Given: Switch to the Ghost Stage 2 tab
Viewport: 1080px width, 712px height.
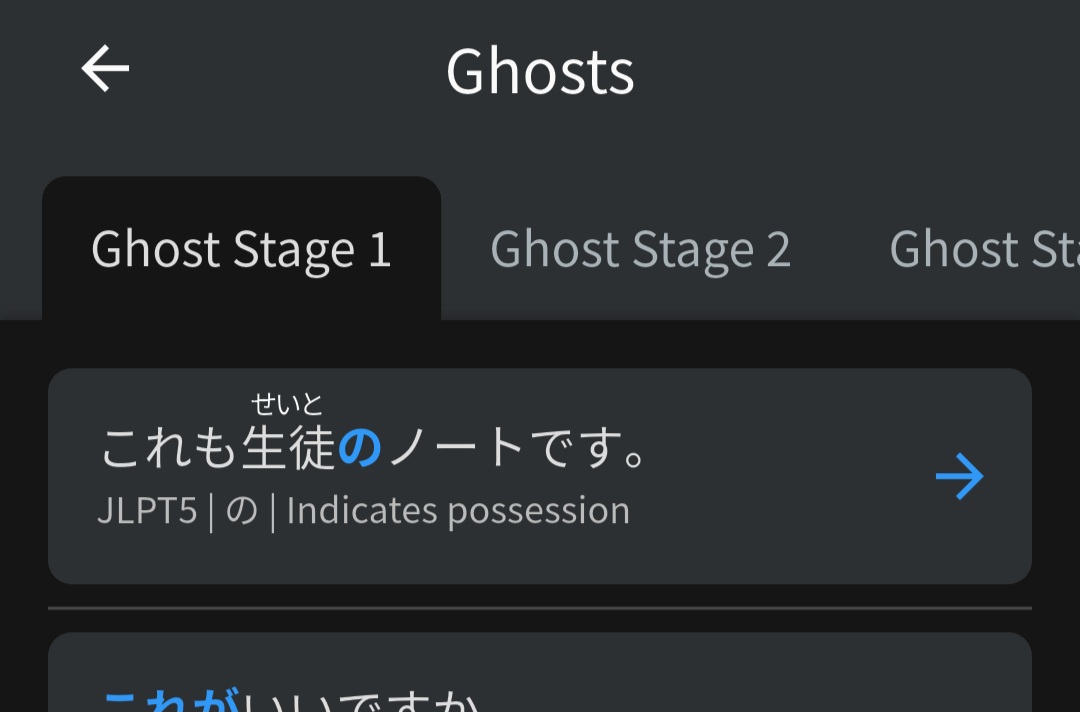Looking at the screenshot, I should pos(640,249).
